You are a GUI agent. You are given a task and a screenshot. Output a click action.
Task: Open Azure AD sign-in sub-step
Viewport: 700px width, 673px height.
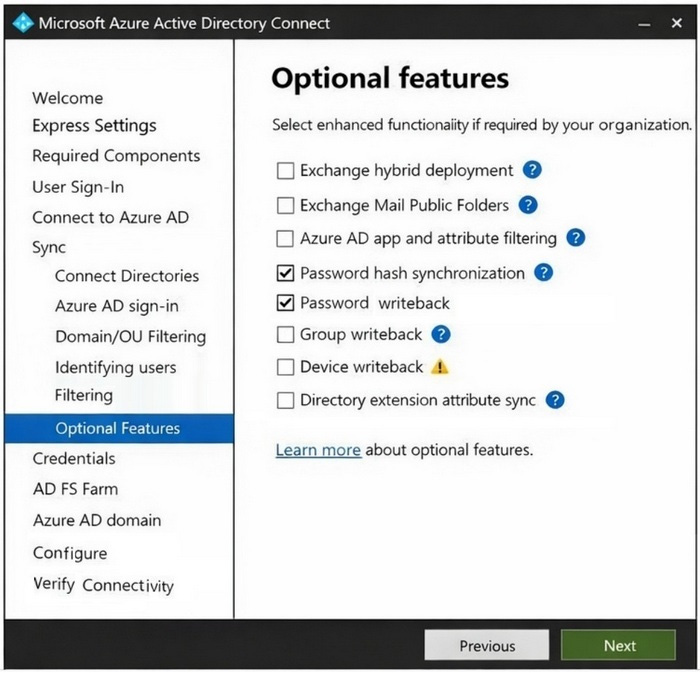pyautogui.click(x=117, y=307)
